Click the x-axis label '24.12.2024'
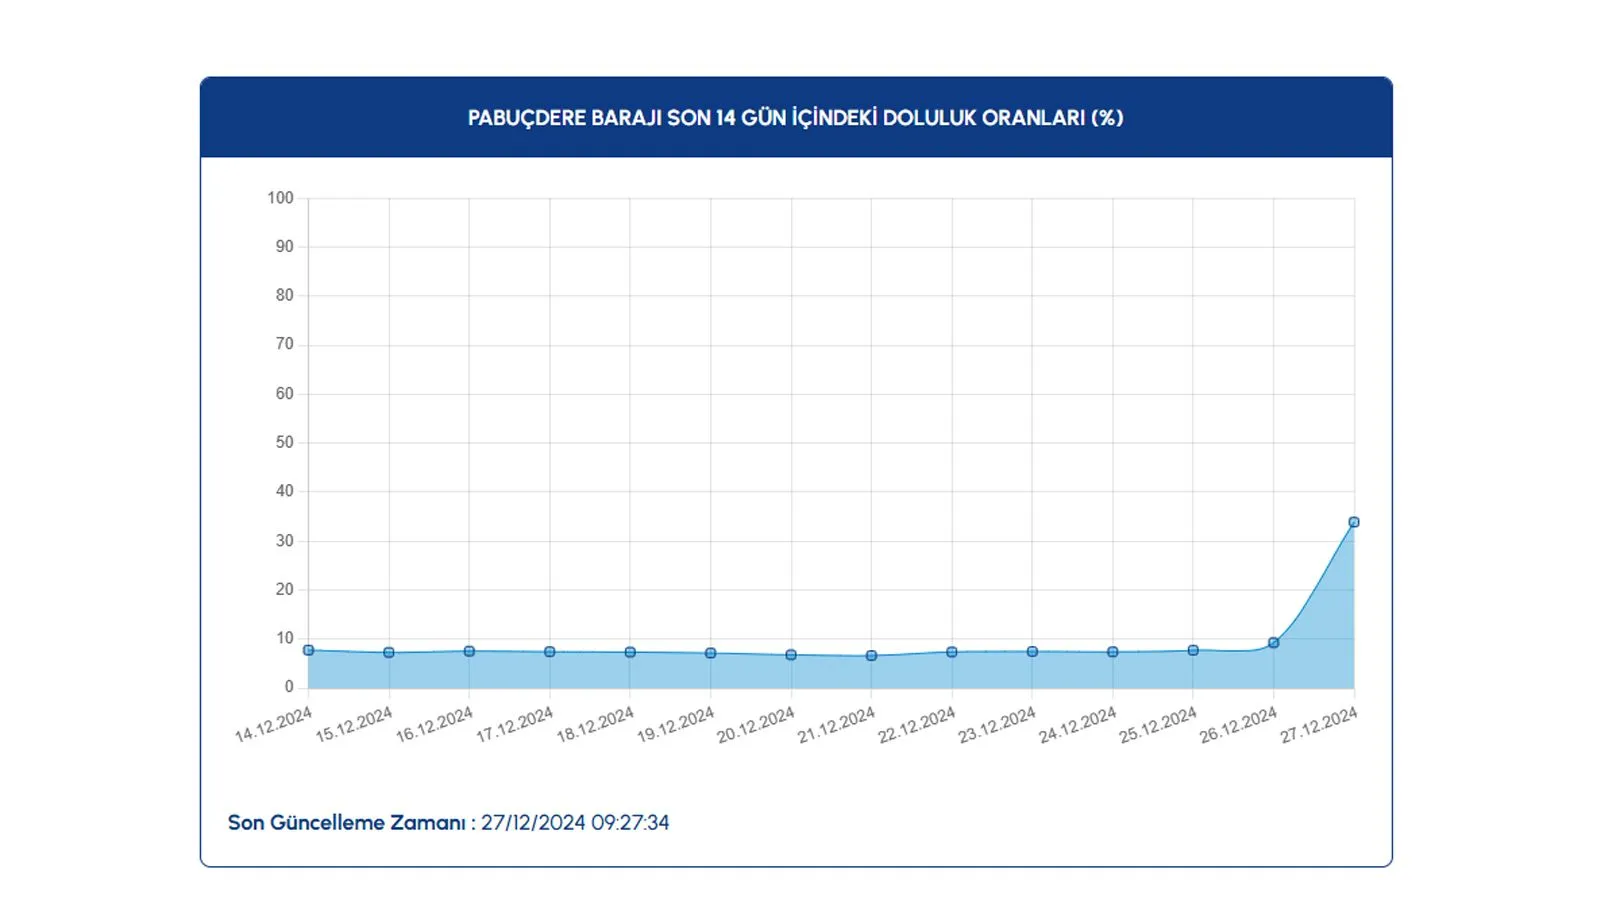The image size is (1600, 900). click(1077, 725)
